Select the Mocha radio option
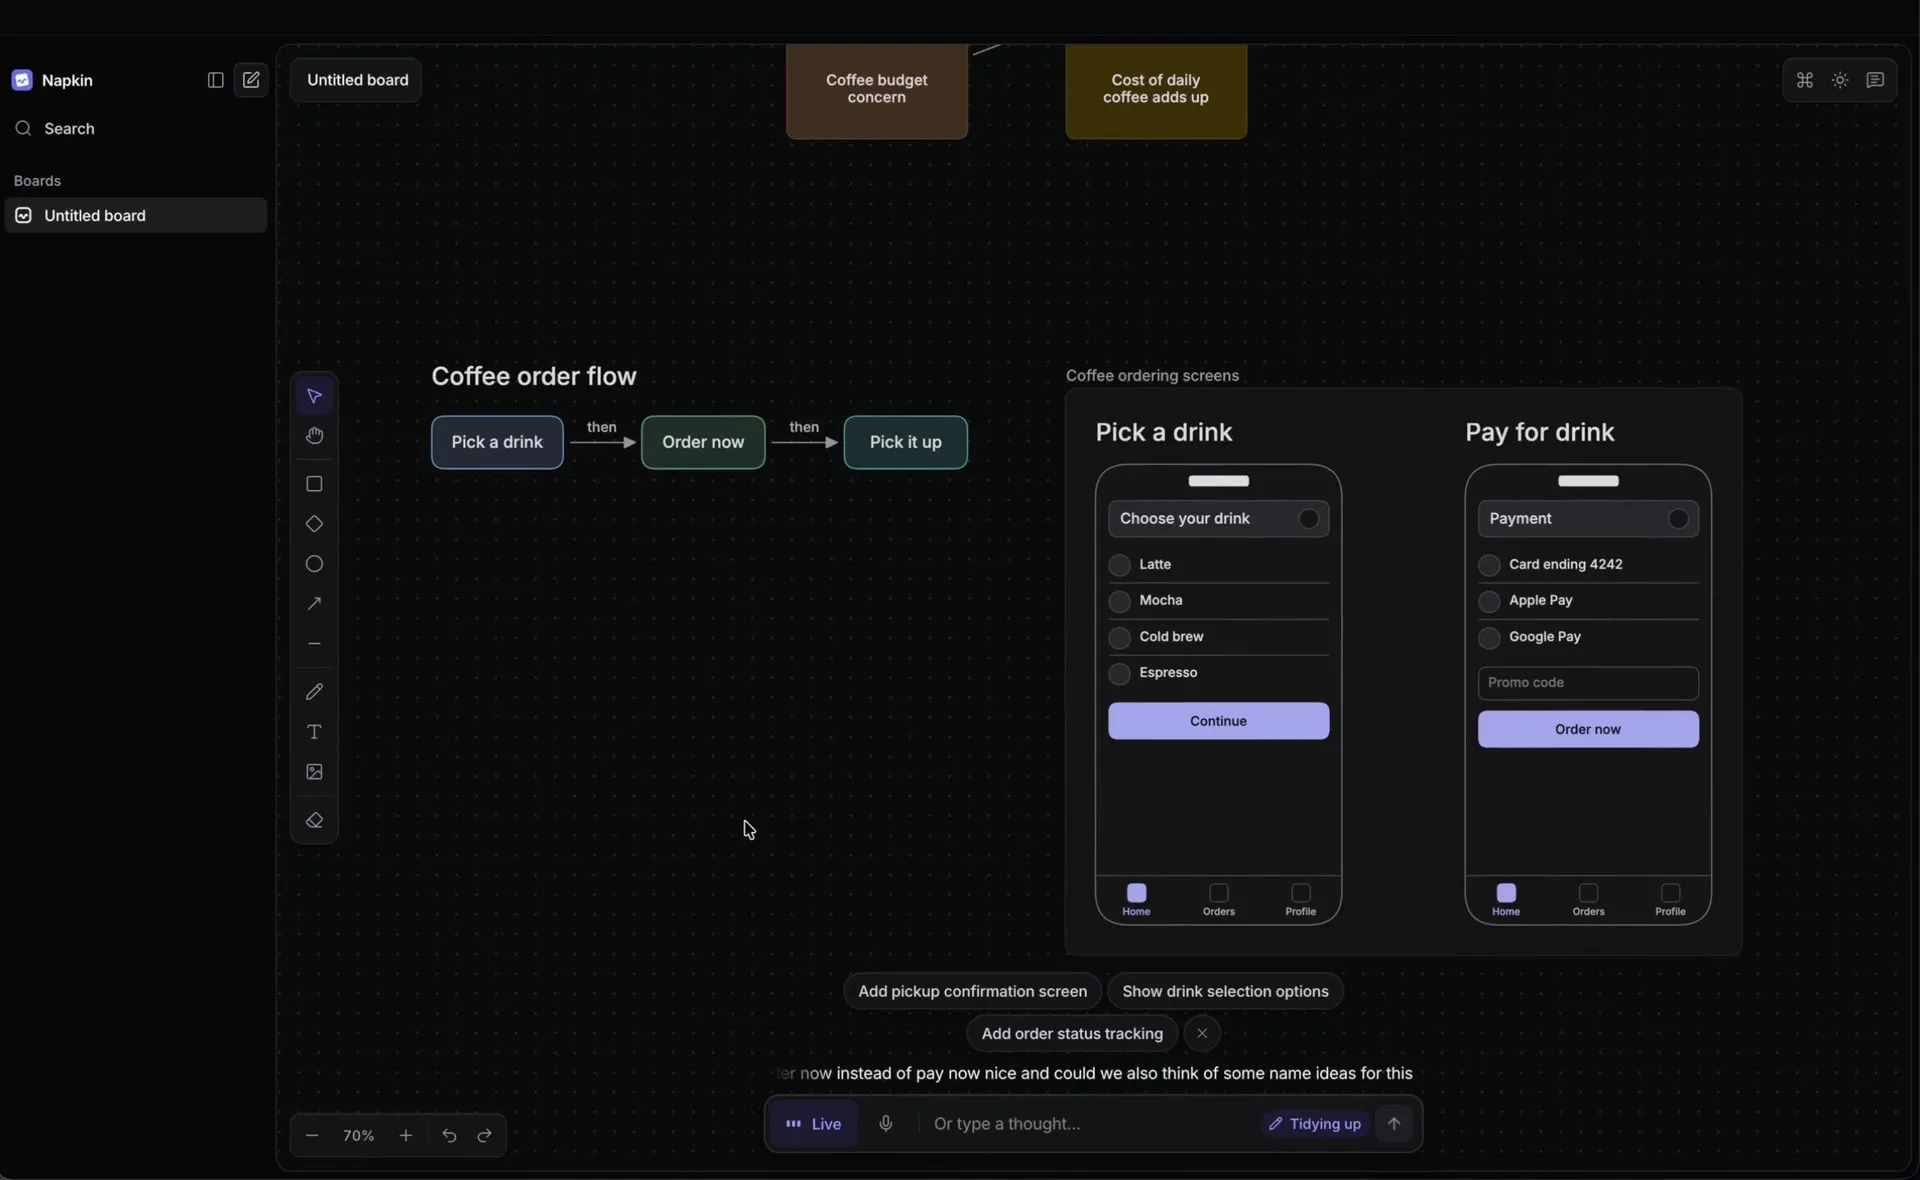The width and height of the screenshot is (1920, 1180). [1120, 601]
